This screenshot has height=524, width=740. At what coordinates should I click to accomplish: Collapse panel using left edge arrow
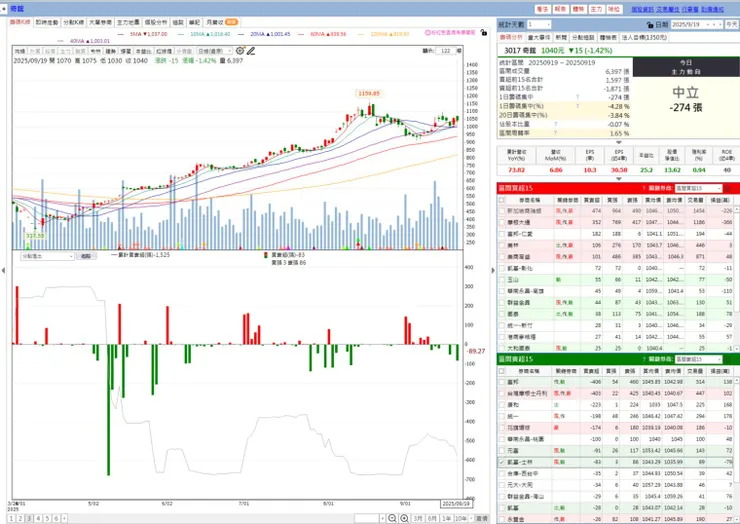(x=3, y=270)
